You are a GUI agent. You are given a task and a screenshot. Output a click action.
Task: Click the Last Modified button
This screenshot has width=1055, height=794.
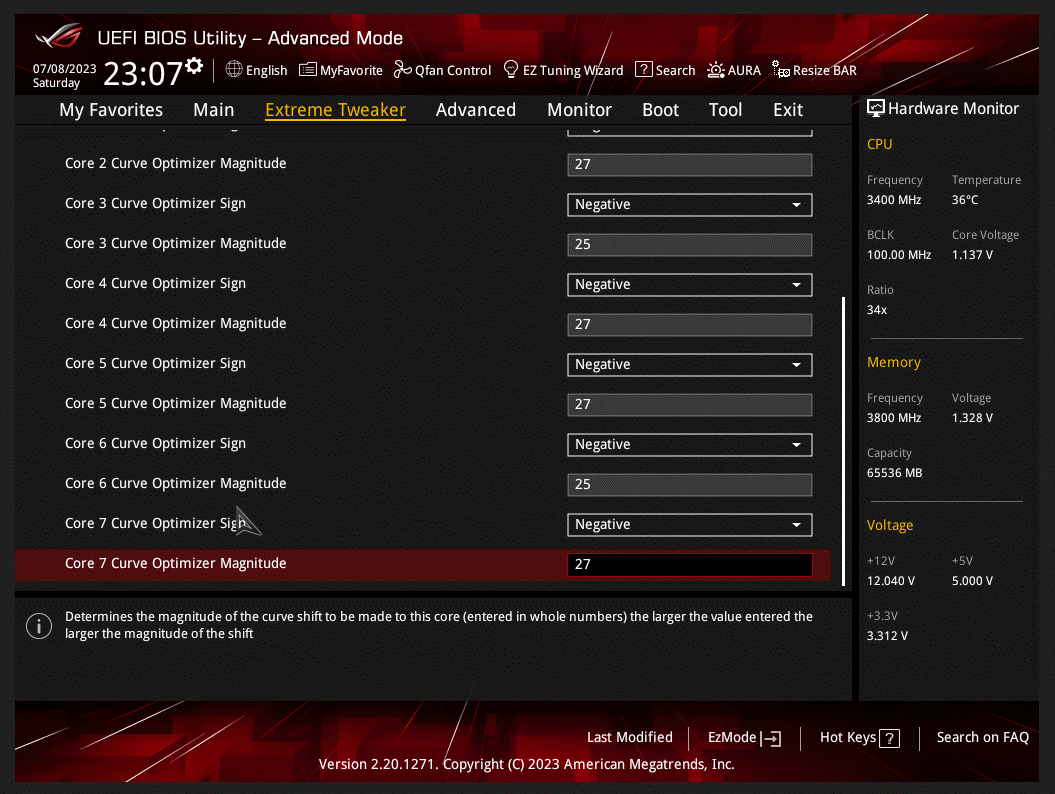coord(630,737)
